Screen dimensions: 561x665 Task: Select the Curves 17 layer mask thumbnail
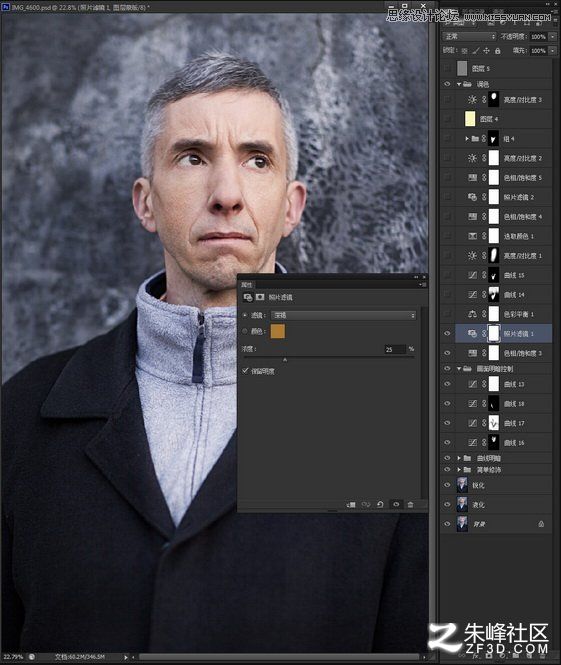[x=494, y=423]
